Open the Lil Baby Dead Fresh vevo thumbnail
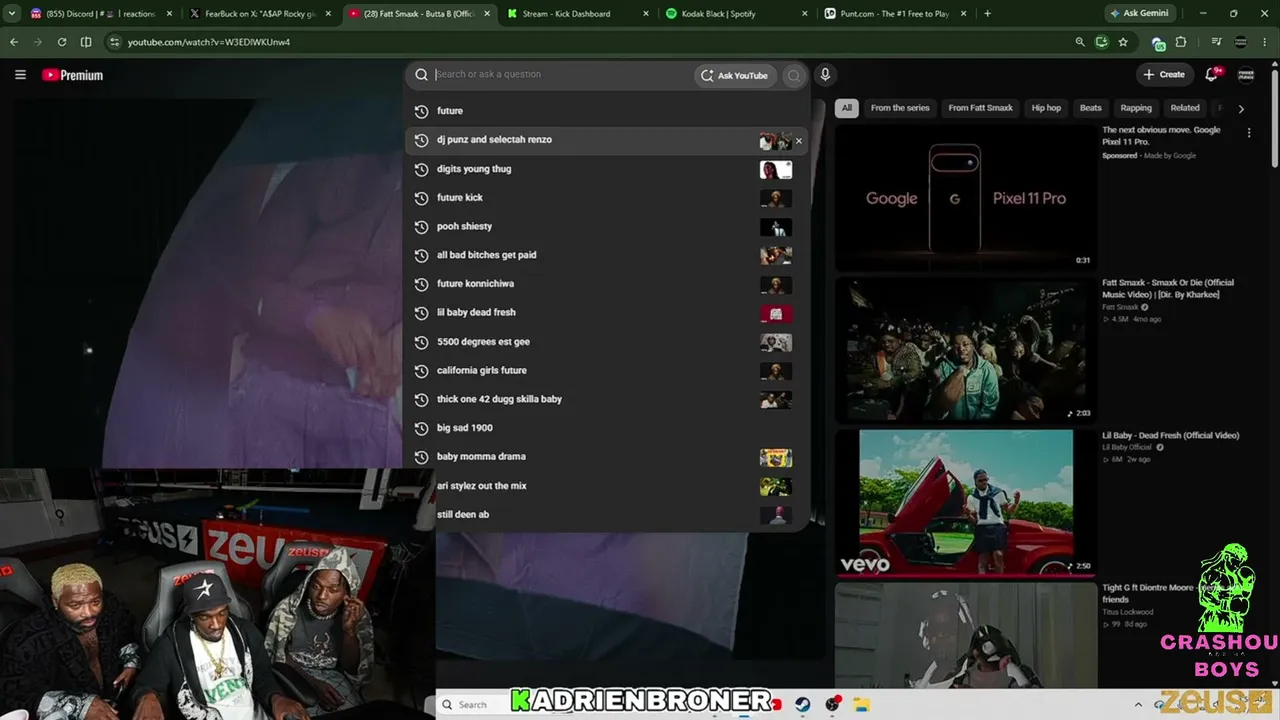Image resolution: width=1280 pixels, height=720 pixels. [965, 502]
